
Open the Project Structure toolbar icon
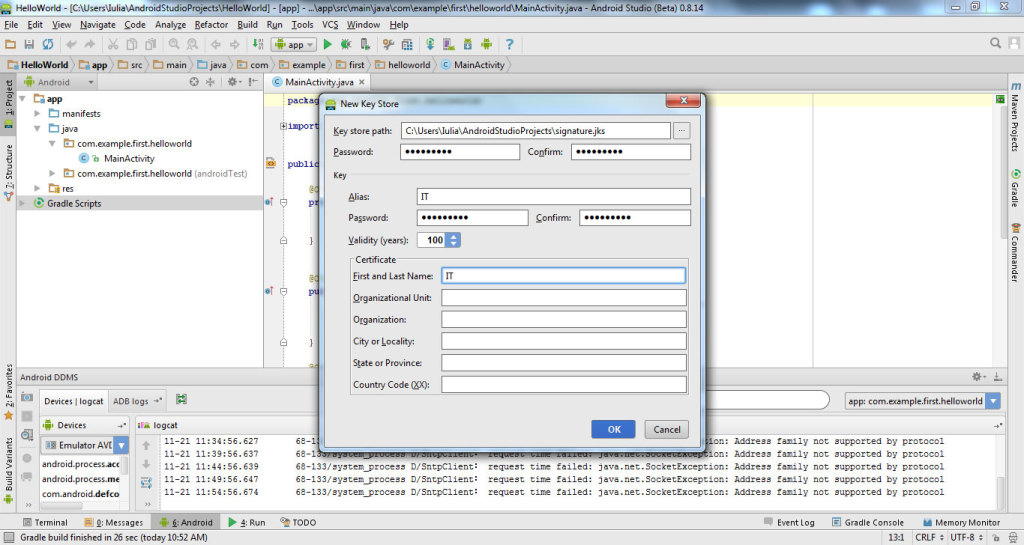[407, 44]
